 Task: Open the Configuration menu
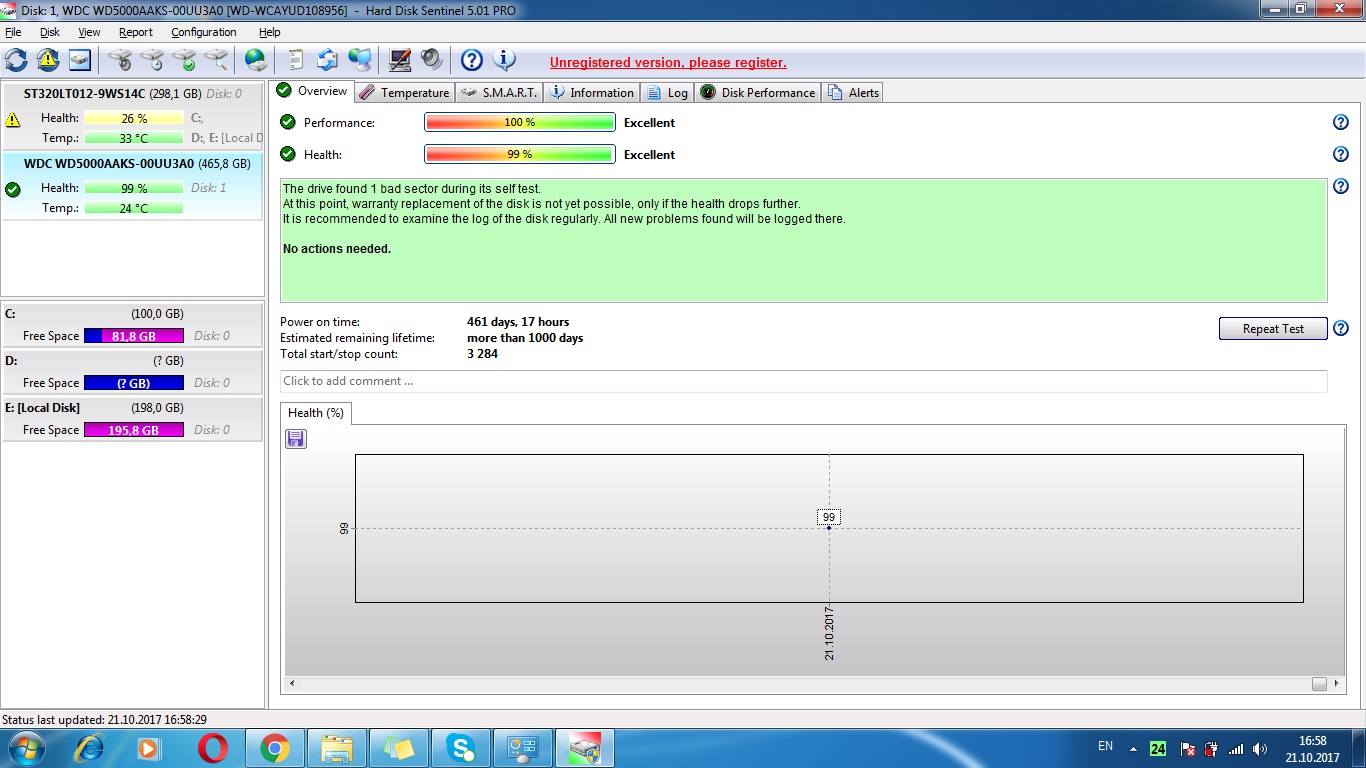click(x=203, y=32)
